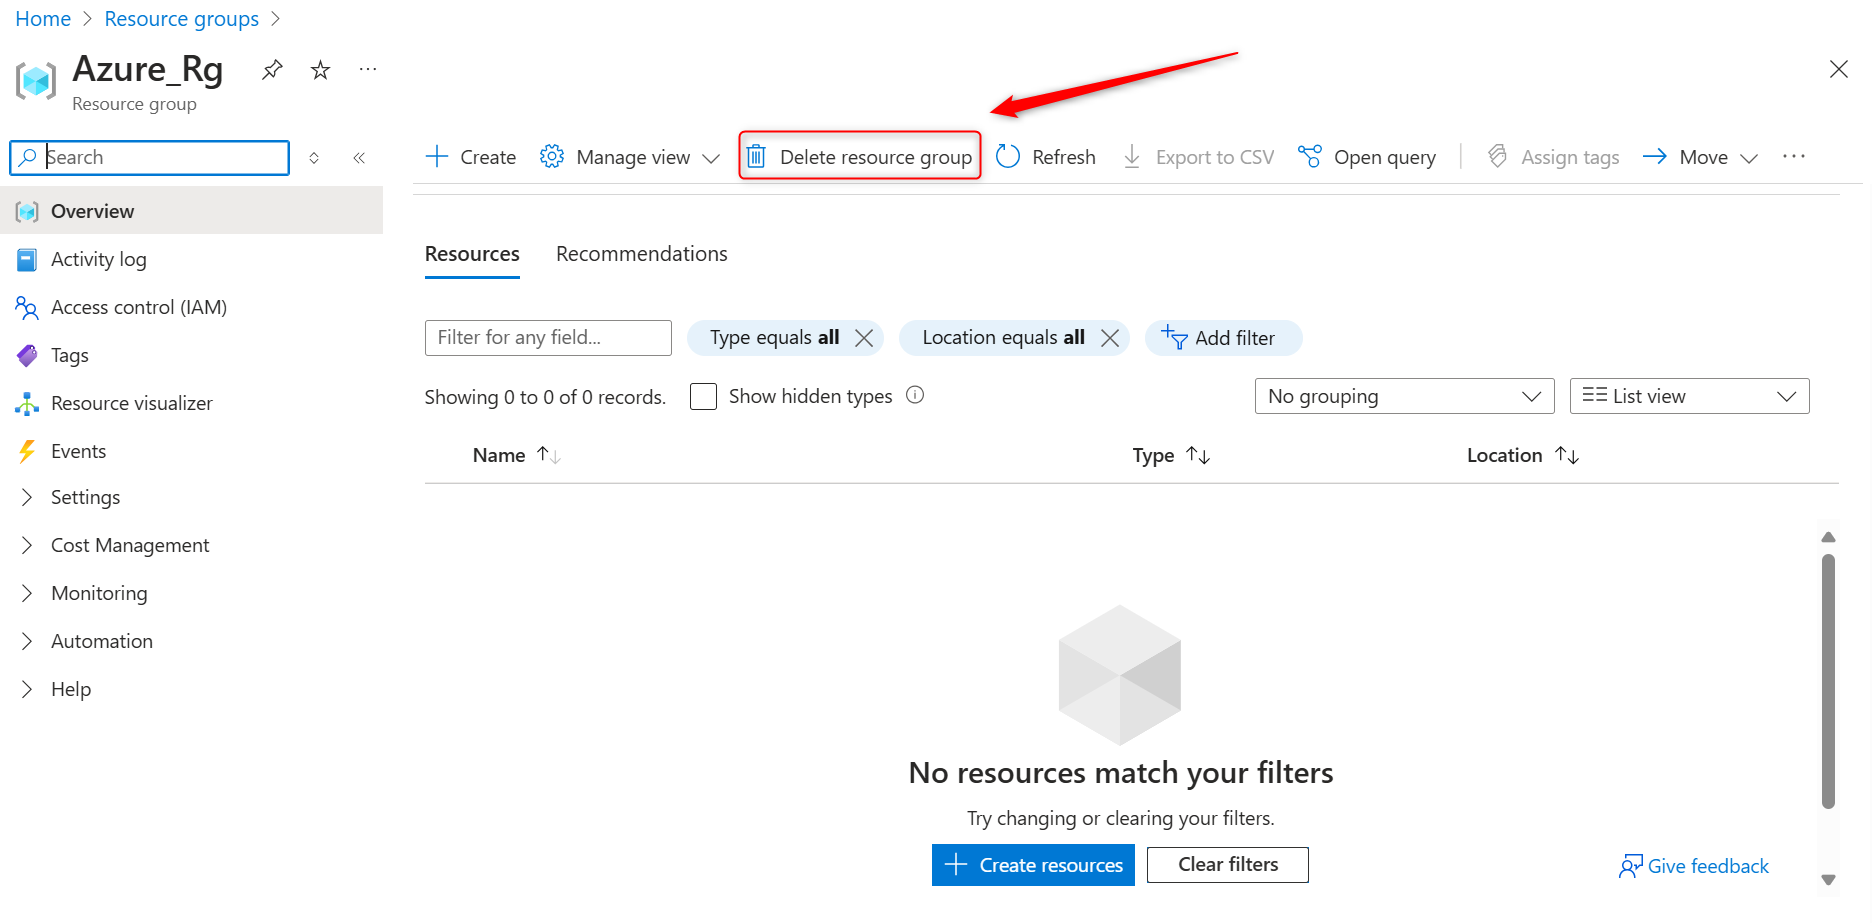This screenshot has height=923, width=1872.
Task: Open info tooltip for hidden types
Action: pos(915,395)
